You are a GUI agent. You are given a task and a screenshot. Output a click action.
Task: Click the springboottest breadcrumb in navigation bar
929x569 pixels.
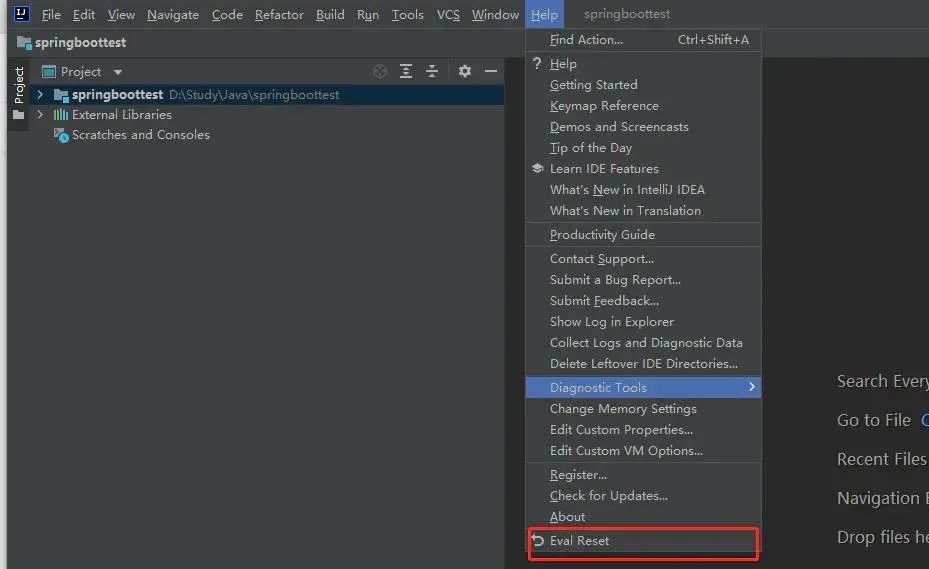point(80,43)
